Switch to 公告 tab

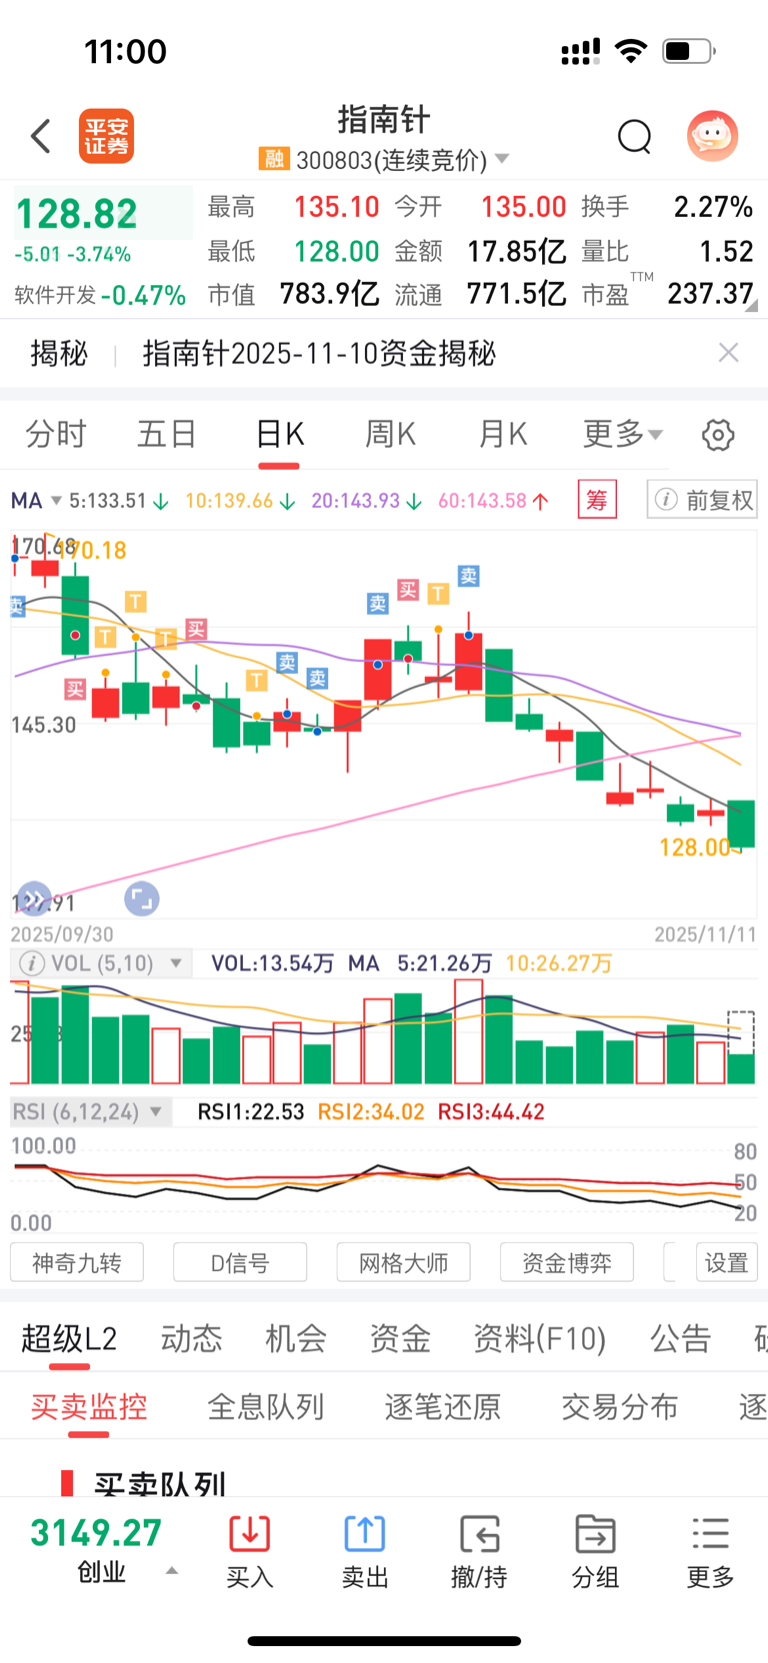click(681, 1338)
